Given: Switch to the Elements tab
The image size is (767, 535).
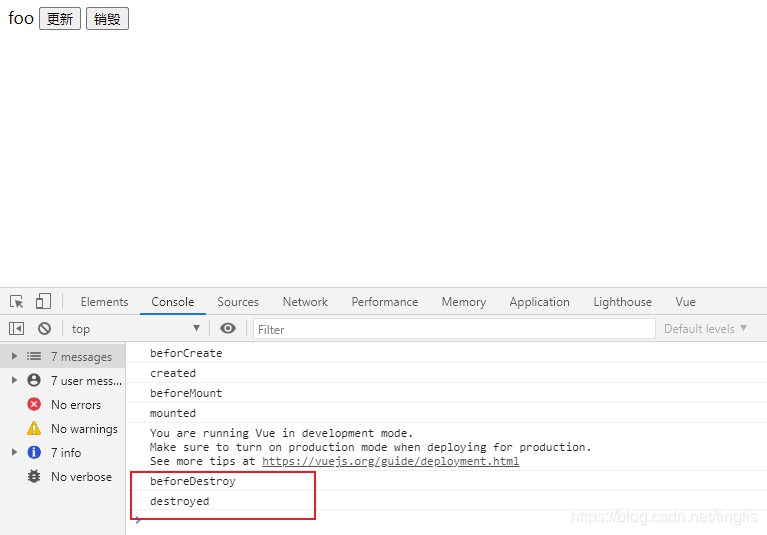Looking at the screenshot, I should pos(104,302).
